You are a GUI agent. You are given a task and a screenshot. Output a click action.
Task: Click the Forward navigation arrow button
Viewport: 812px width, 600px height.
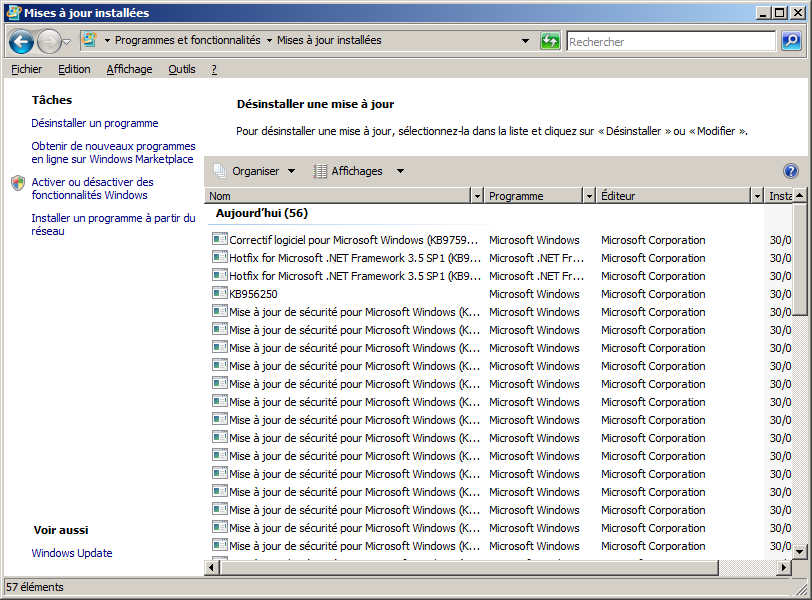click(x=49, y=42)
